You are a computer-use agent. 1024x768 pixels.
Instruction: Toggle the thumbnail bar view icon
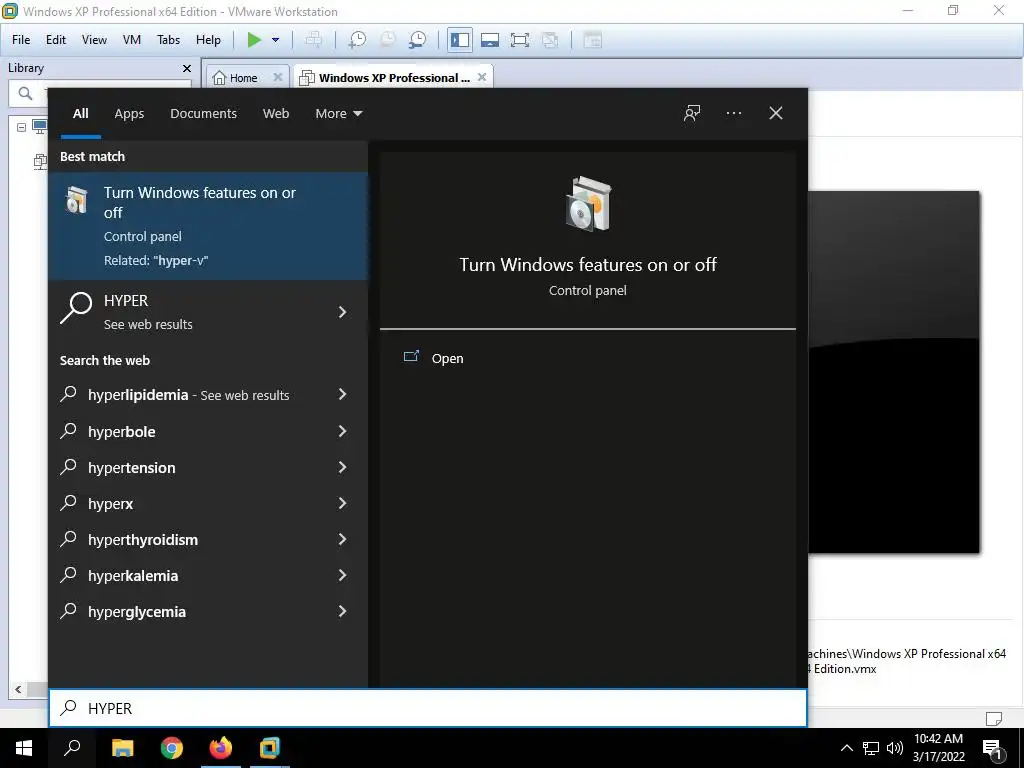pyautogui.click(x=490, y=40)
